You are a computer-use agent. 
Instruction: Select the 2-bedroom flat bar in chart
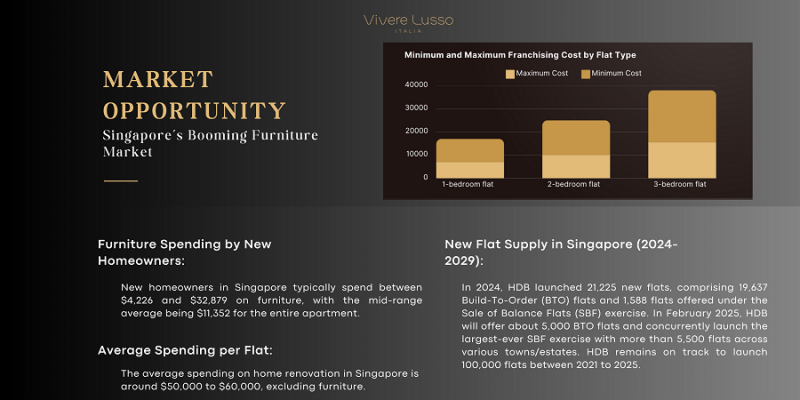tap(576, 149)
